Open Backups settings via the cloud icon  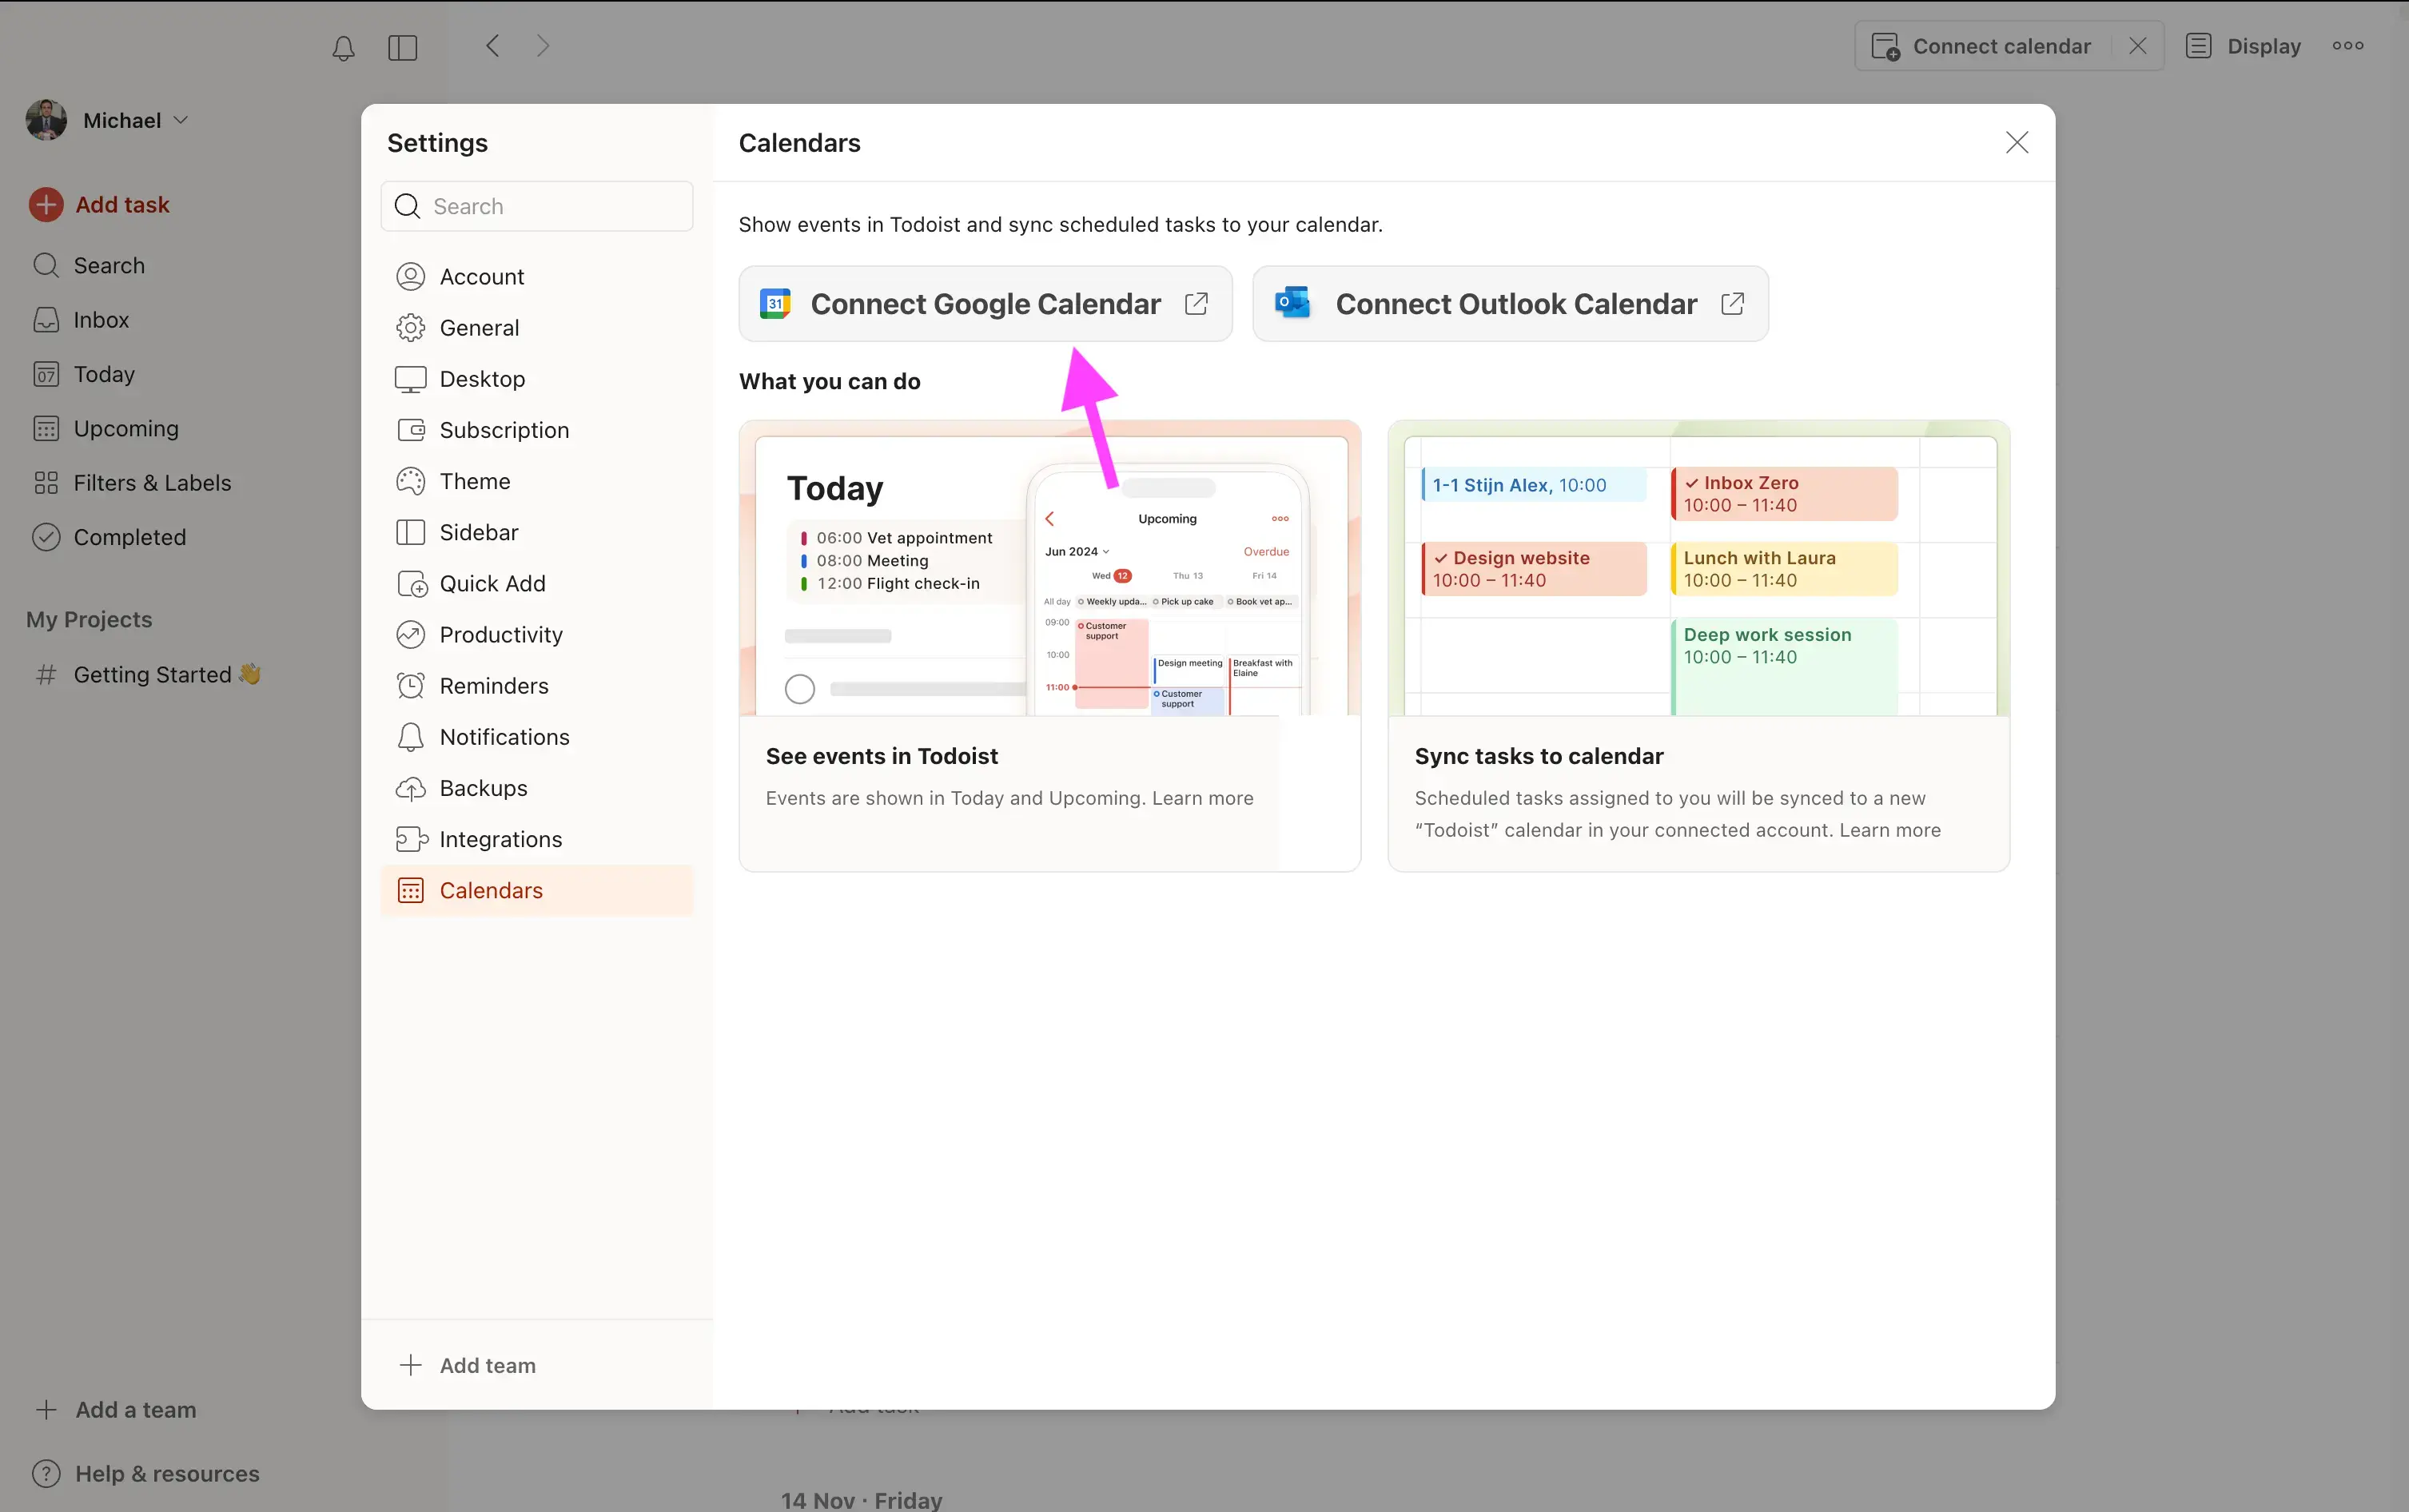pyautogui.click(x=483, y=787)
